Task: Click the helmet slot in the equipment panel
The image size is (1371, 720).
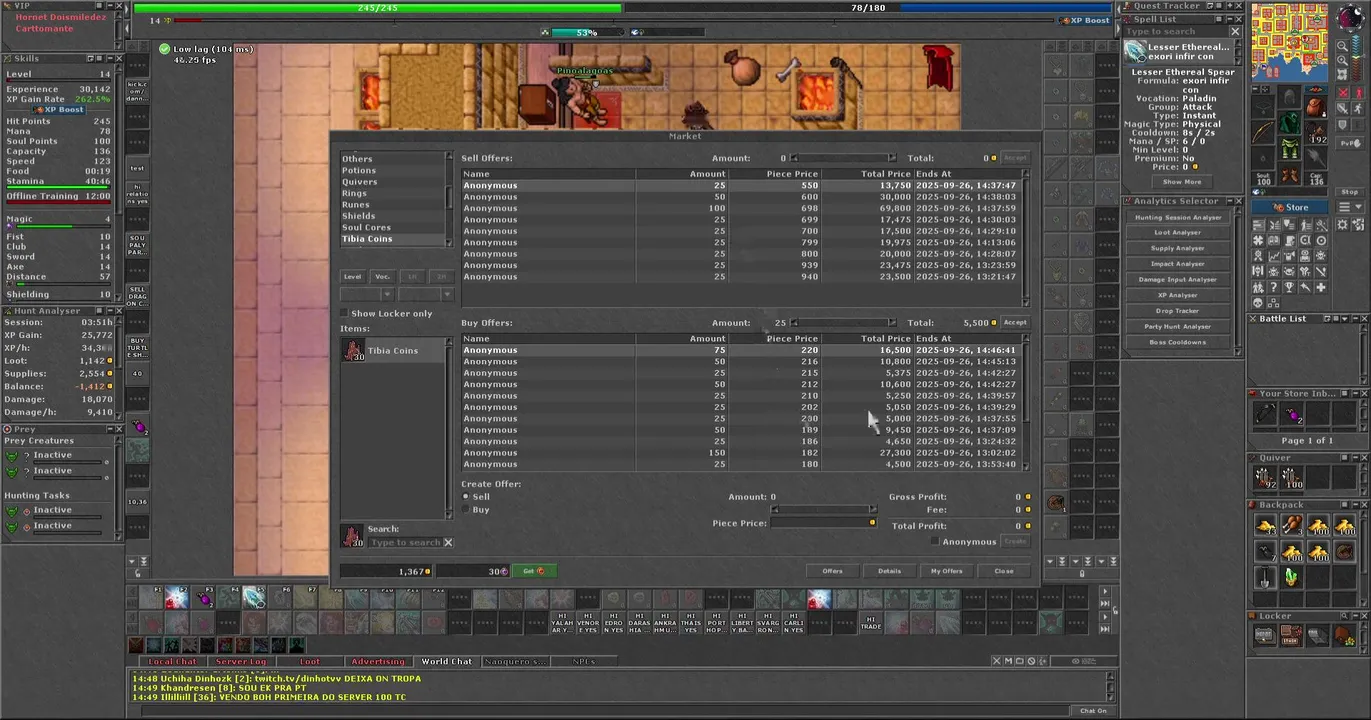Action: pos(1289,97)
